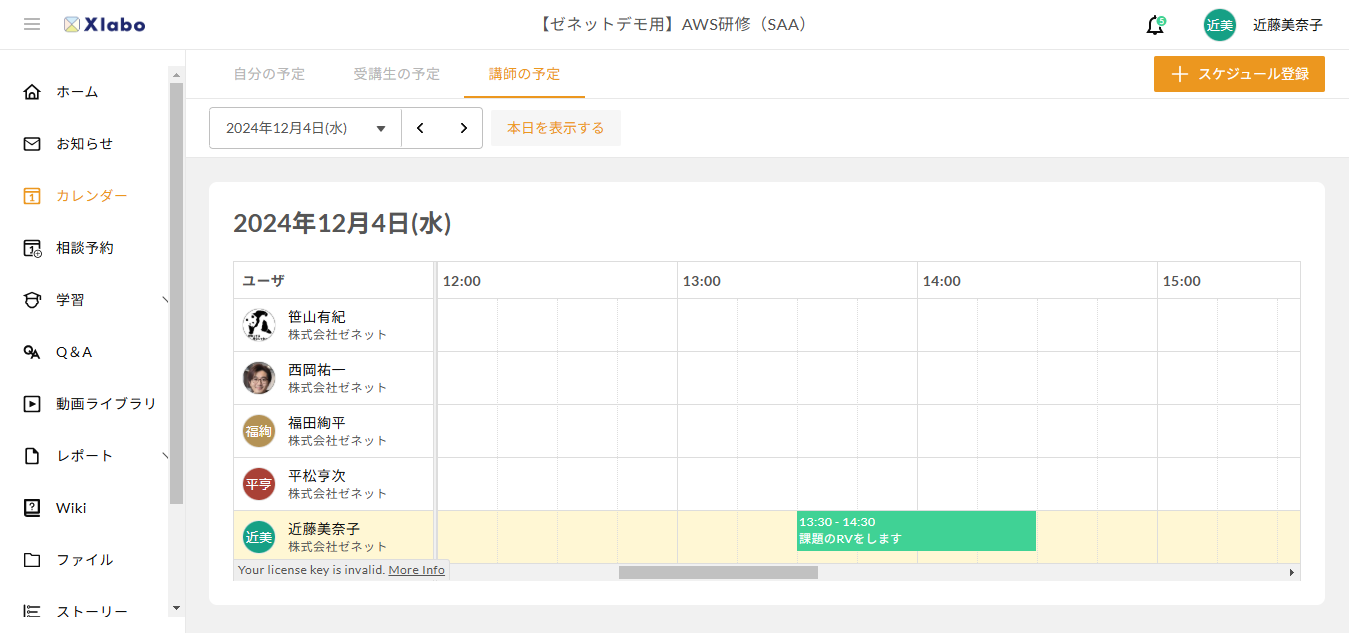1349x633 pixels.
Task: Expand the レポート sidebar submenu
Action: click(x=165, y=456)
